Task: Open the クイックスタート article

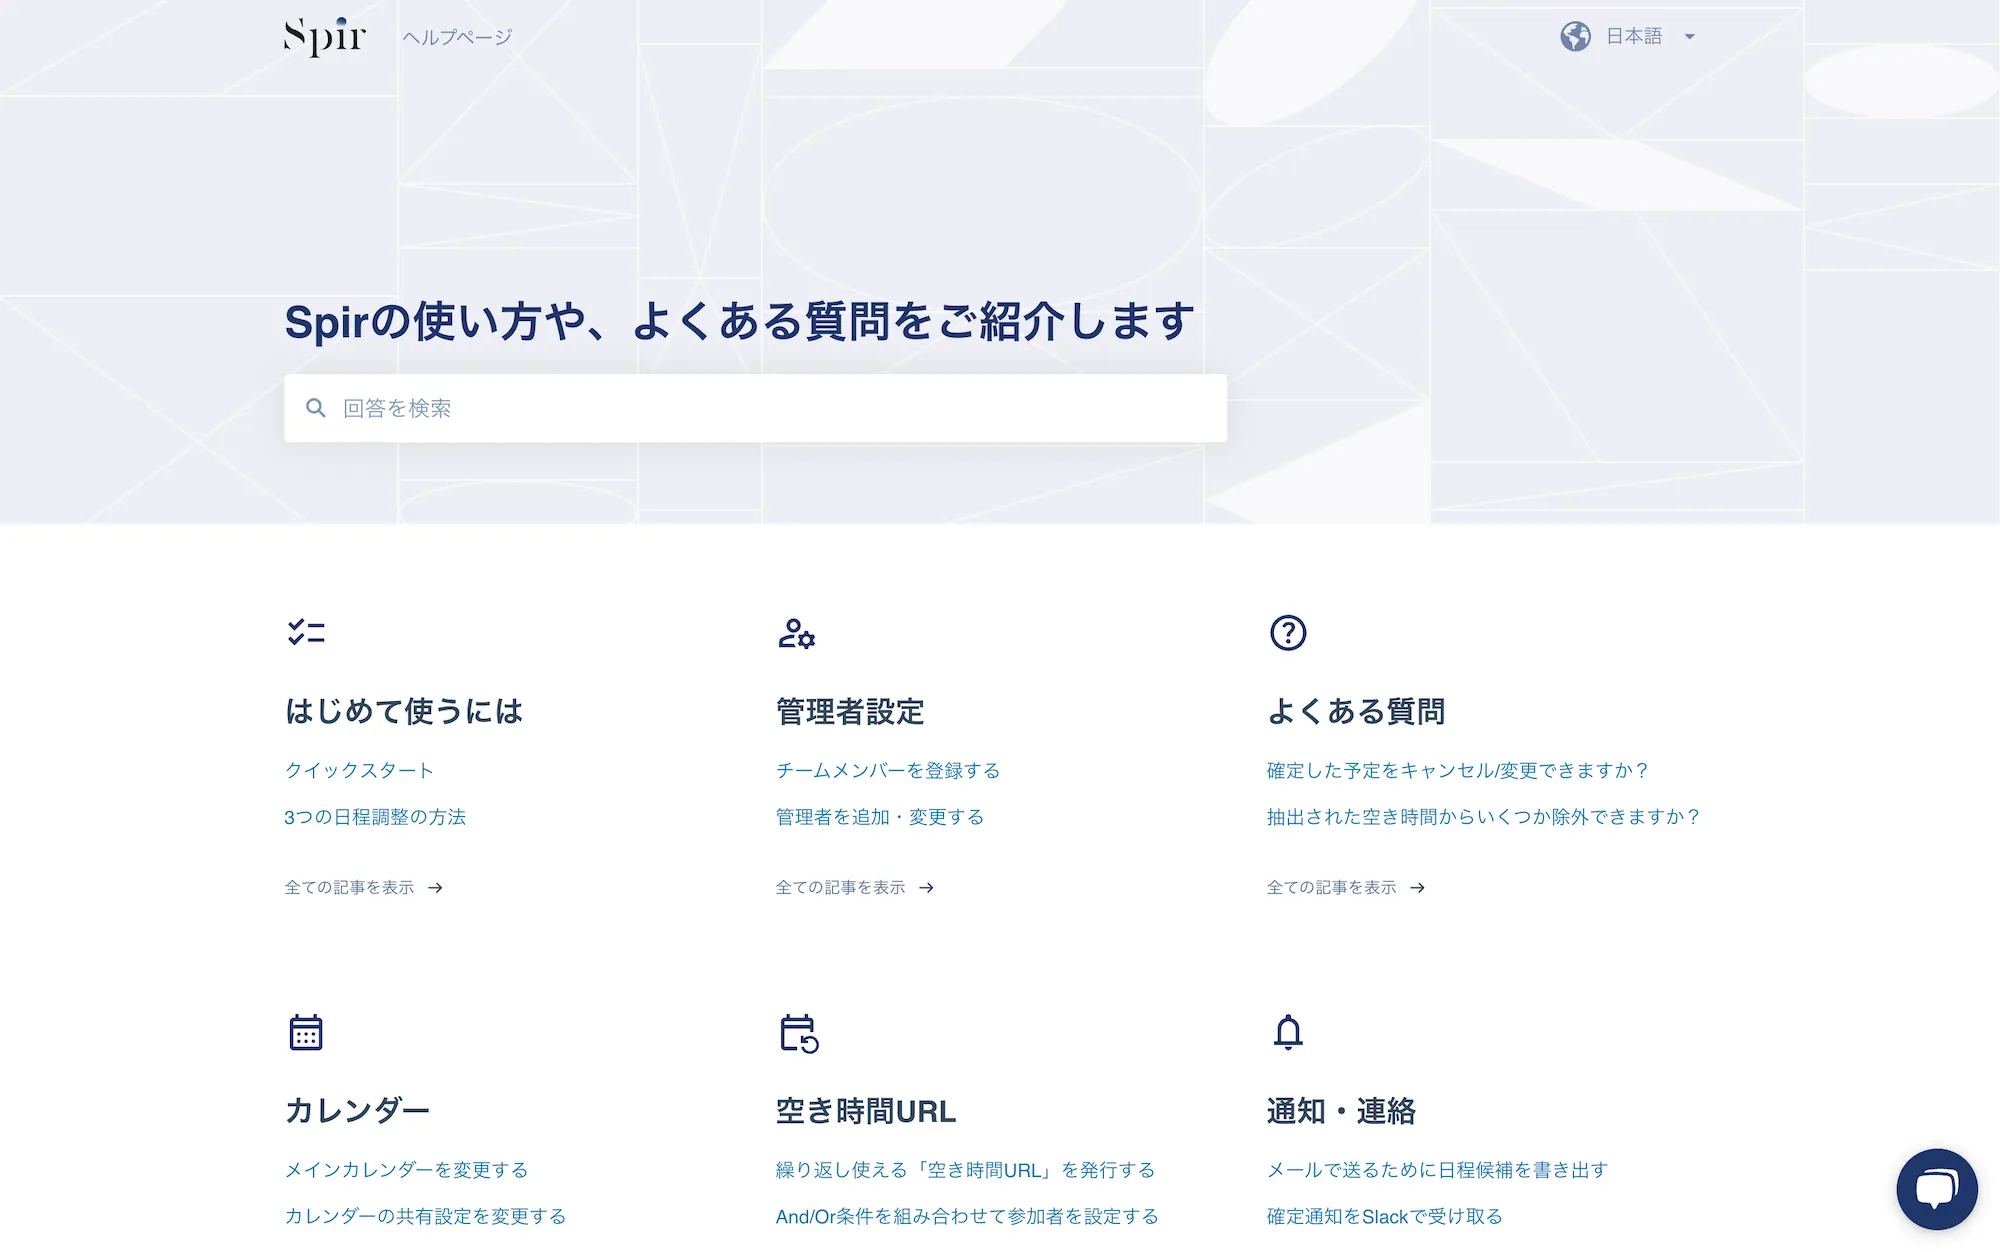Action: point(359,770)
